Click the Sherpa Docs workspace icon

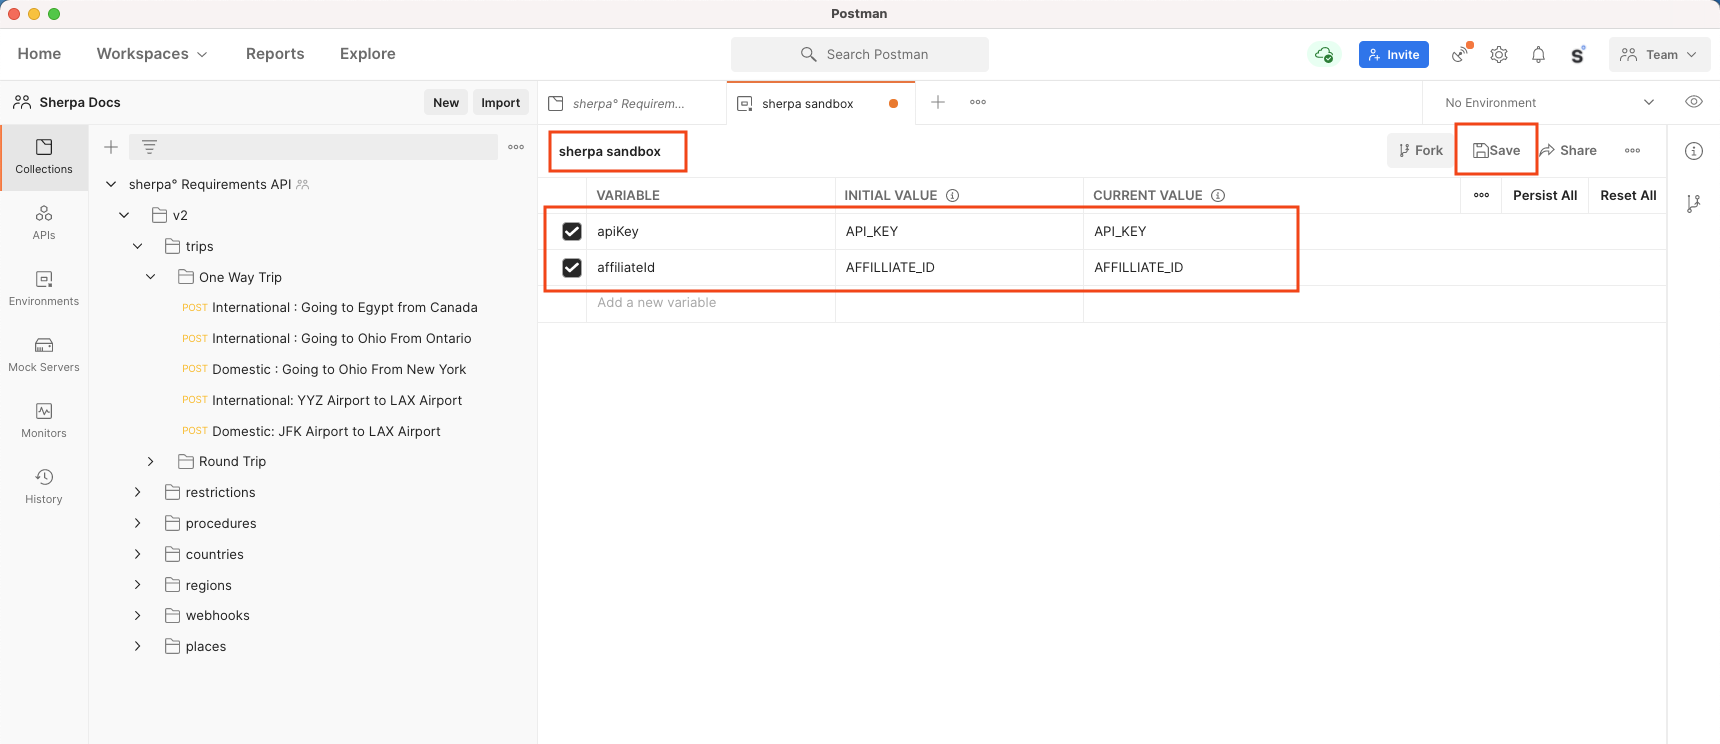coord(22,102)
